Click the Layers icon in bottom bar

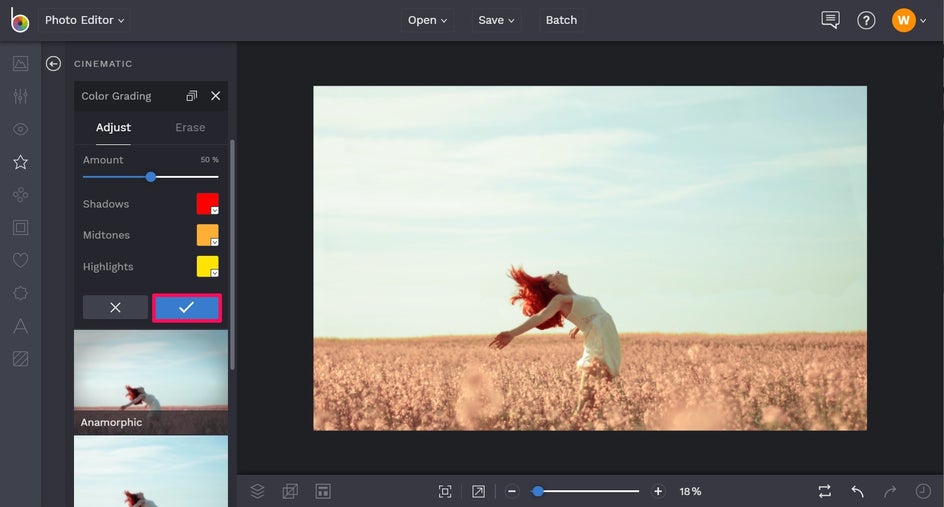click(x=257, y=491)
